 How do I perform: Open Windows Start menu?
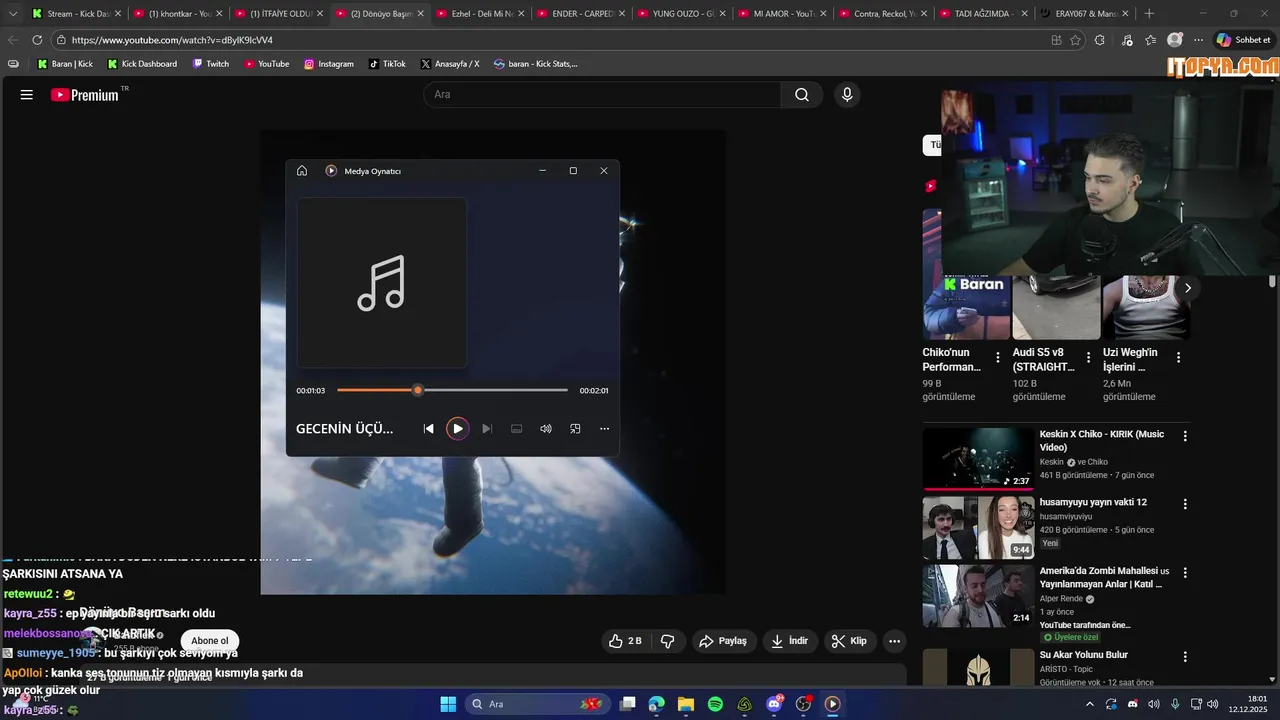[x=448, y=704]
